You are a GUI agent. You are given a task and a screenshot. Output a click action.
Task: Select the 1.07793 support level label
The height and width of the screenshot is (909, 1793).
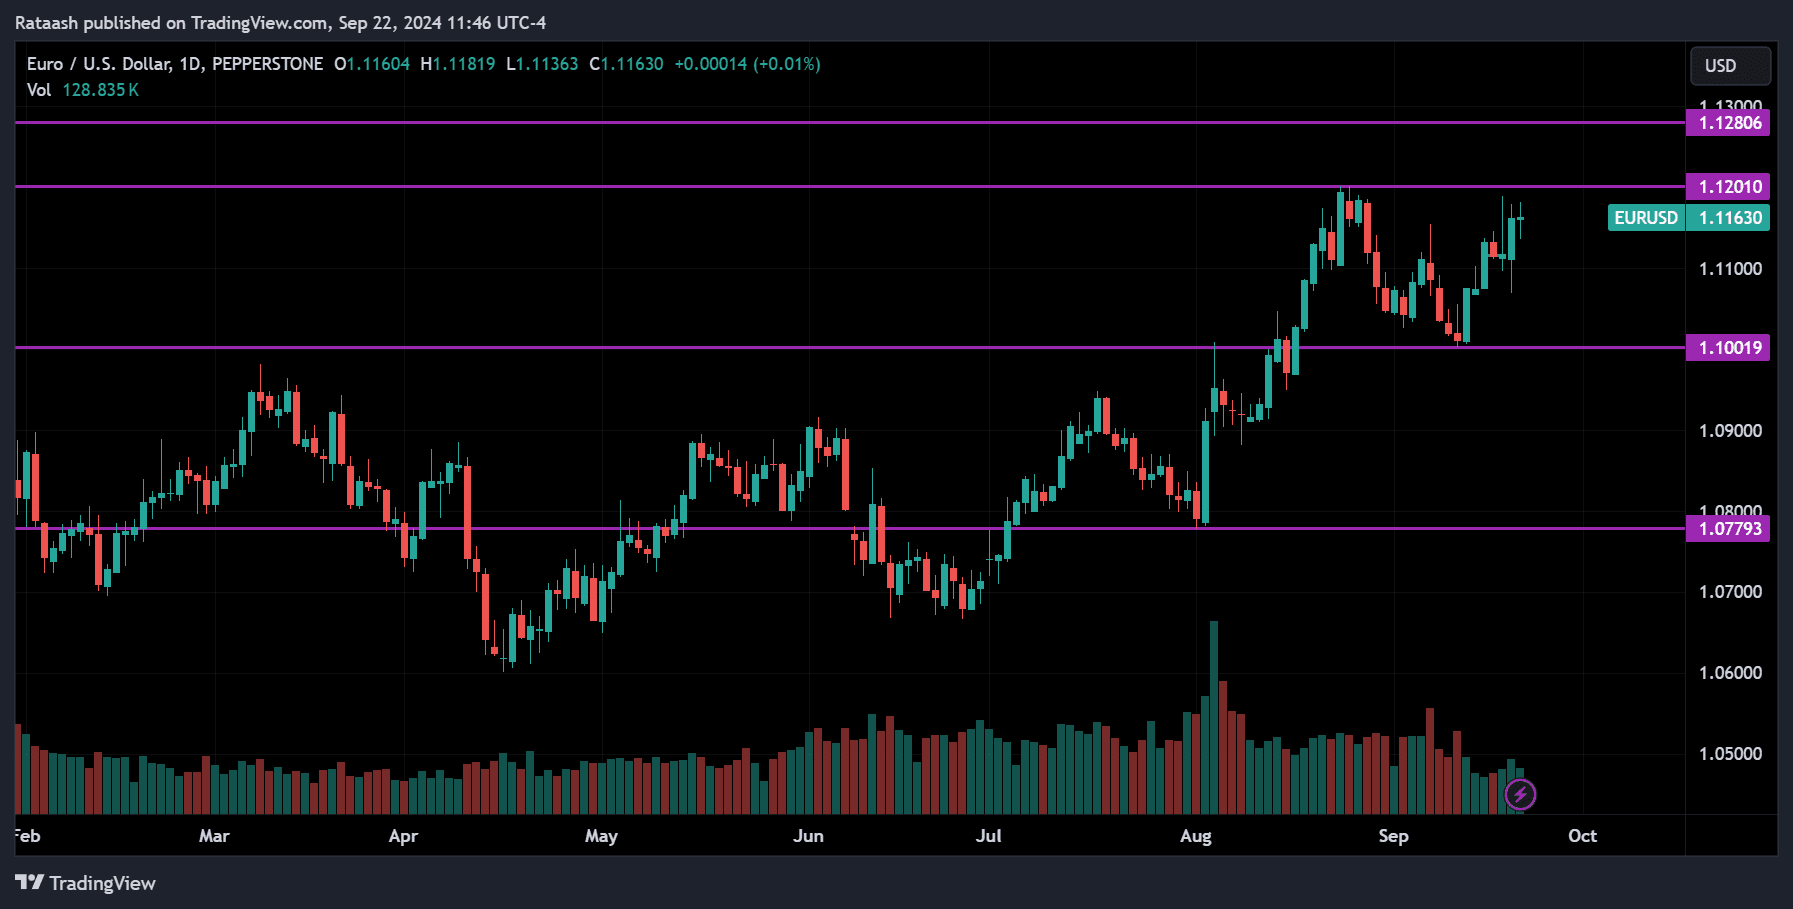(1729, 529)
